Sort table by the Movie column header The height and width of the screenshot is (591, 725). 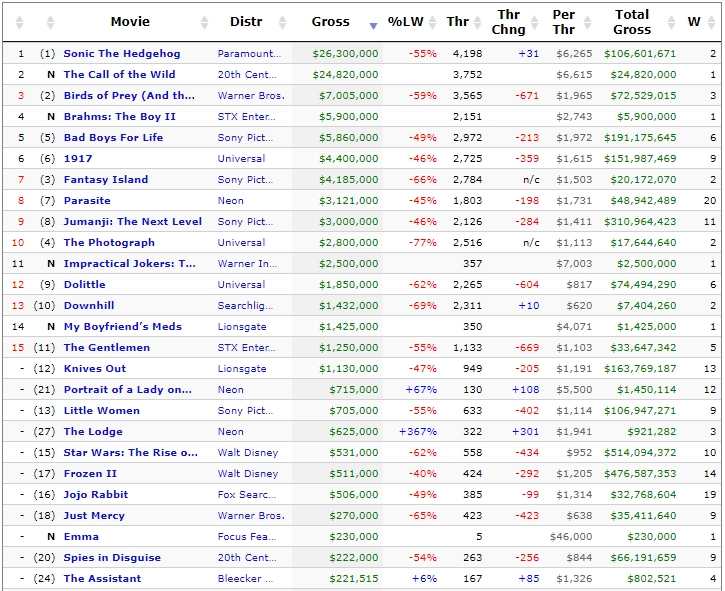(130, 22)
